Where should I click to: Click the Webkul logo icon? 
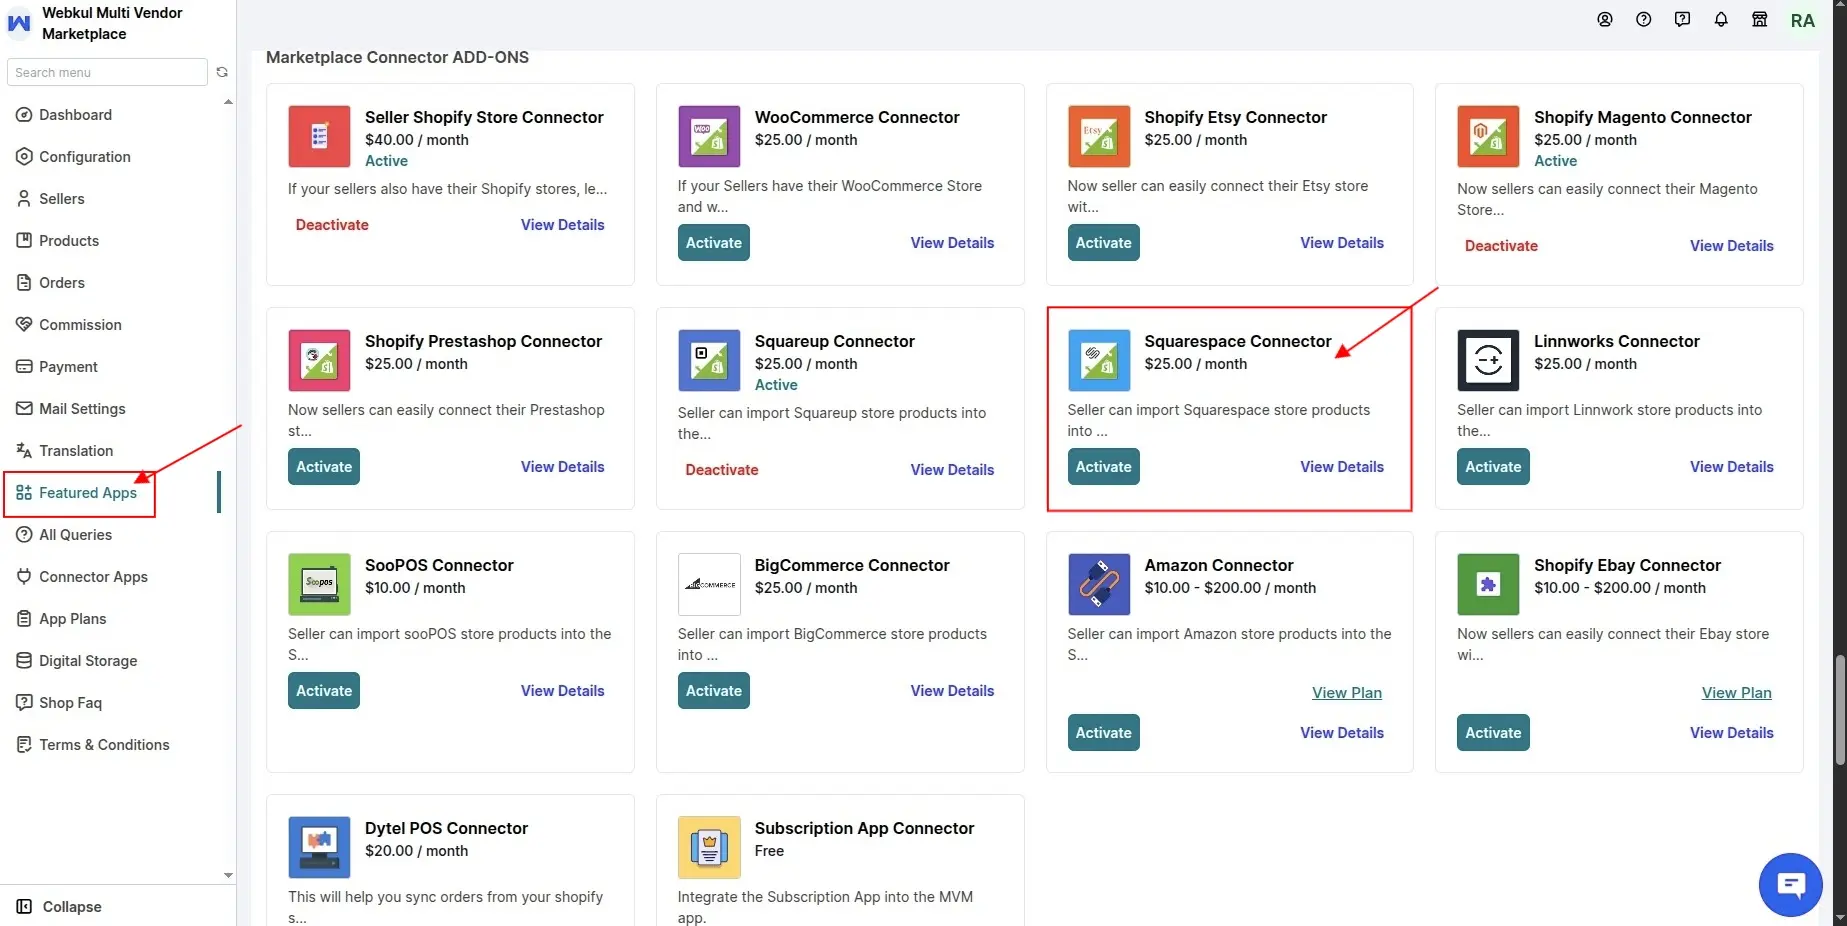click(19, 23)
